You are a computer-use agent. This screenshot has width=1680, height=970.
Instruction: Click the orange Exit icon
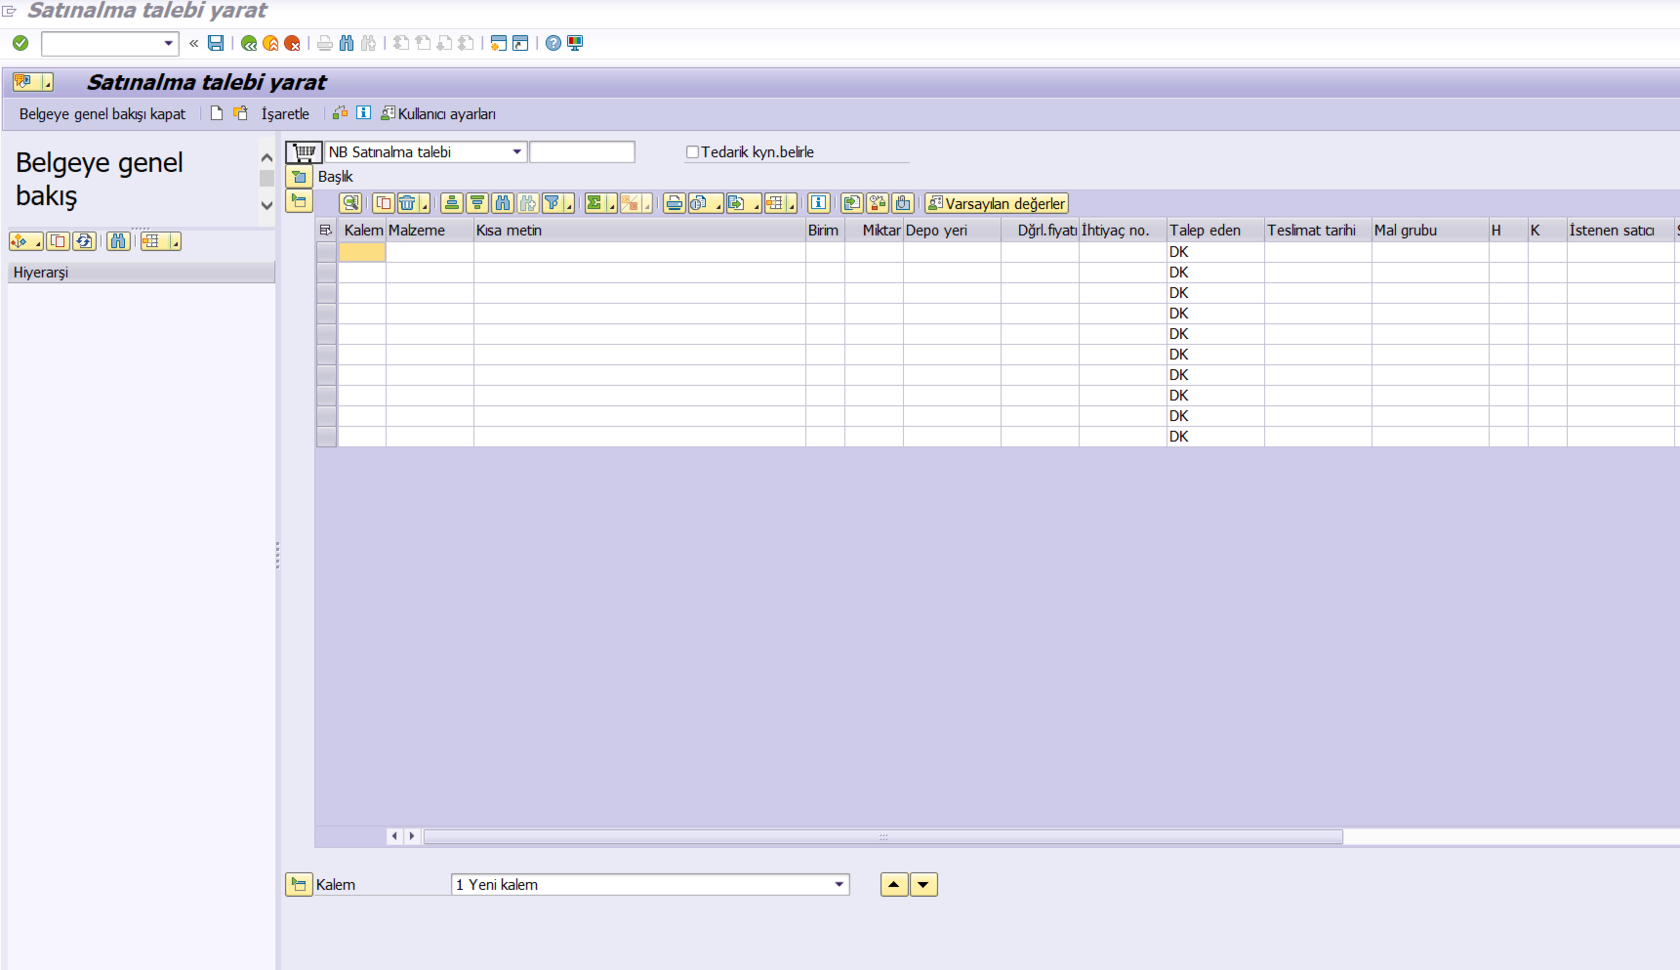271,43
